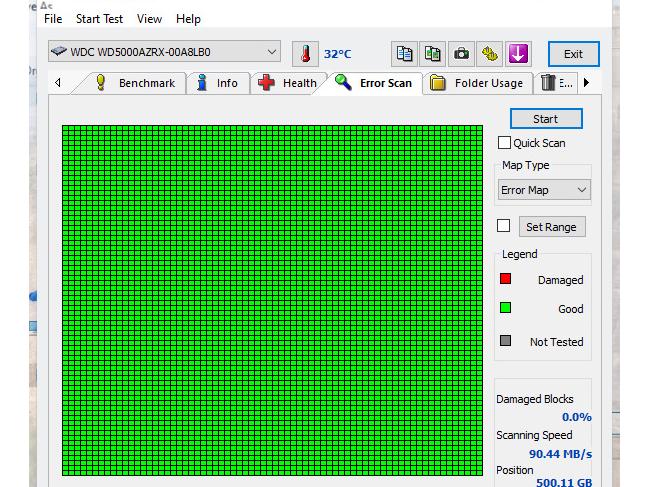Click the camera save screenshot icon

tap(461, 54)
